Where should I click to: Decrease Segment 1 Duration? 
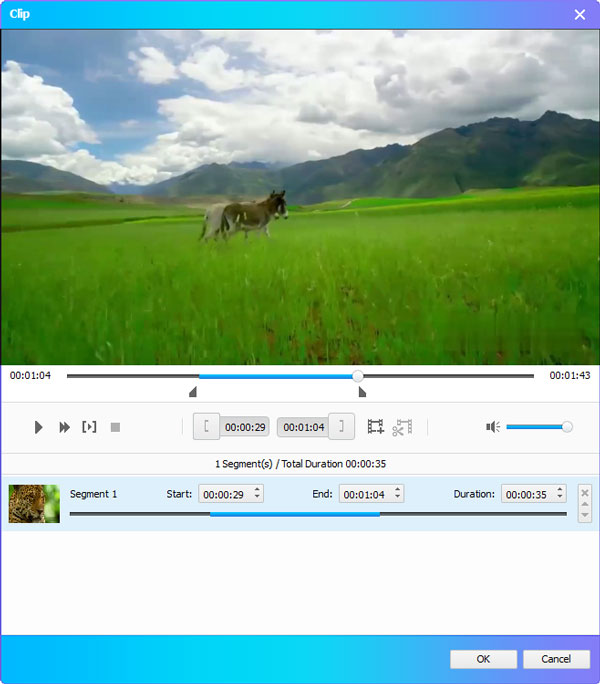pyautogui.click(x=560, y=498)
